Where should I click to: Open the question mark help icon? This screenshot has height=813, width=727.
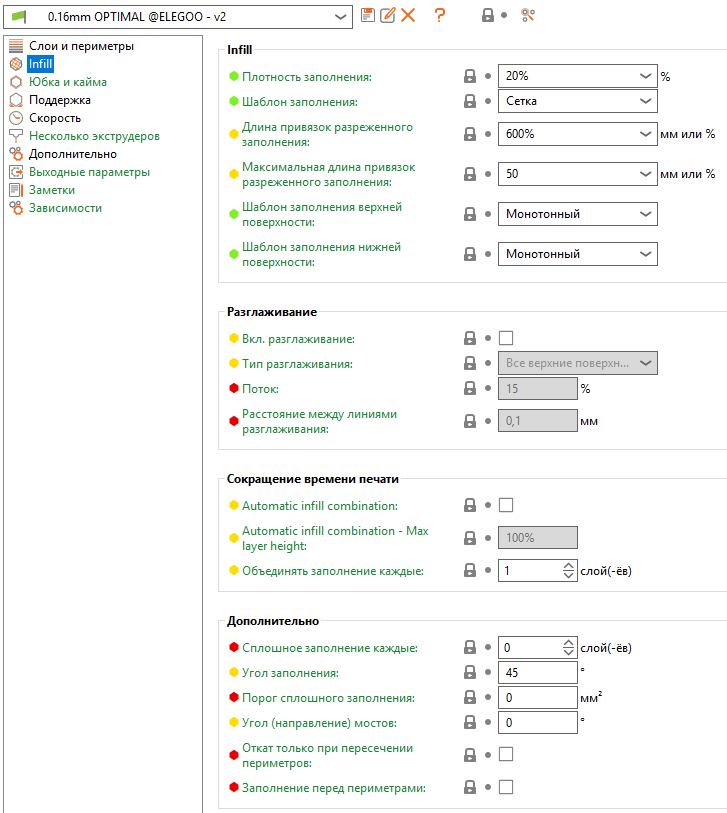(439, 15)
